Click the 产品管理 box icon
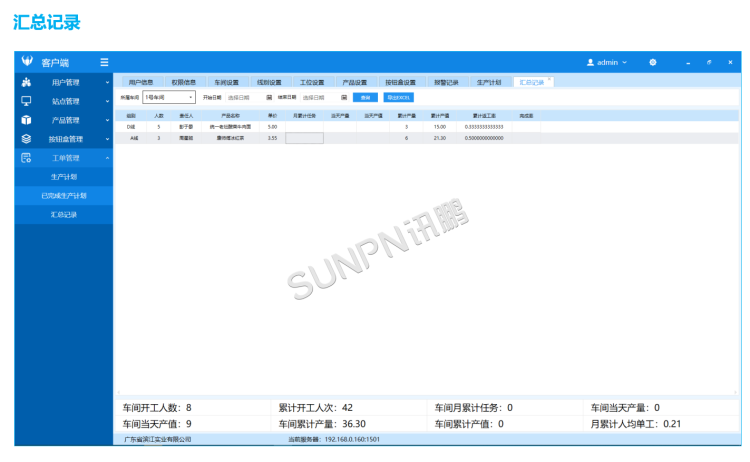The height and width of the screenshot is (462, 750). point(26,120)
